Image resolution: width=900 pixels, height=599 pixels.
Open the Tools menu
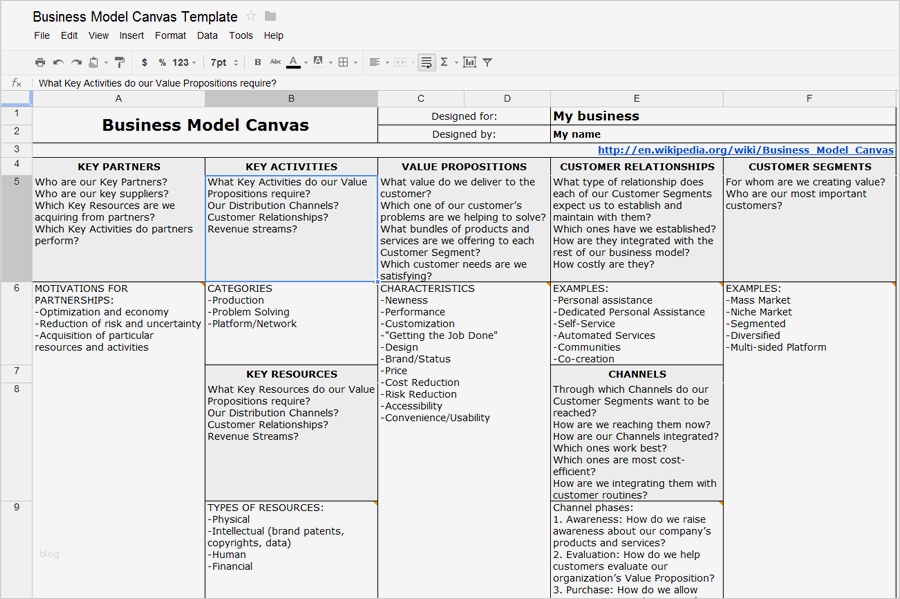(240, 36)
